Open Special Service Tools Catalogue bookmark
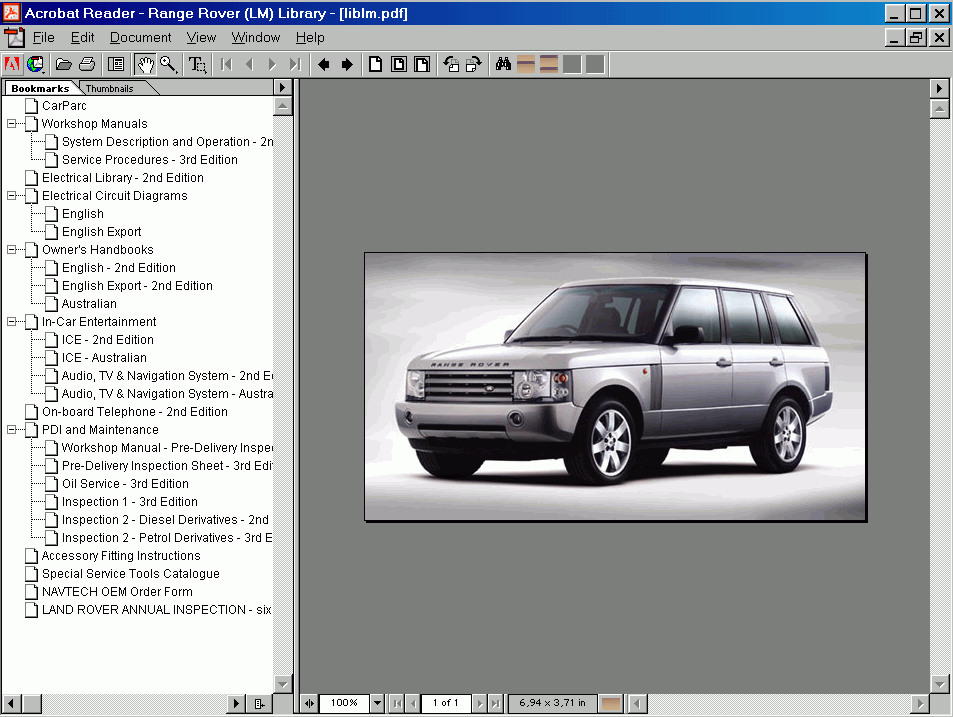The image size is (953, 717). [x=131, y=574]
